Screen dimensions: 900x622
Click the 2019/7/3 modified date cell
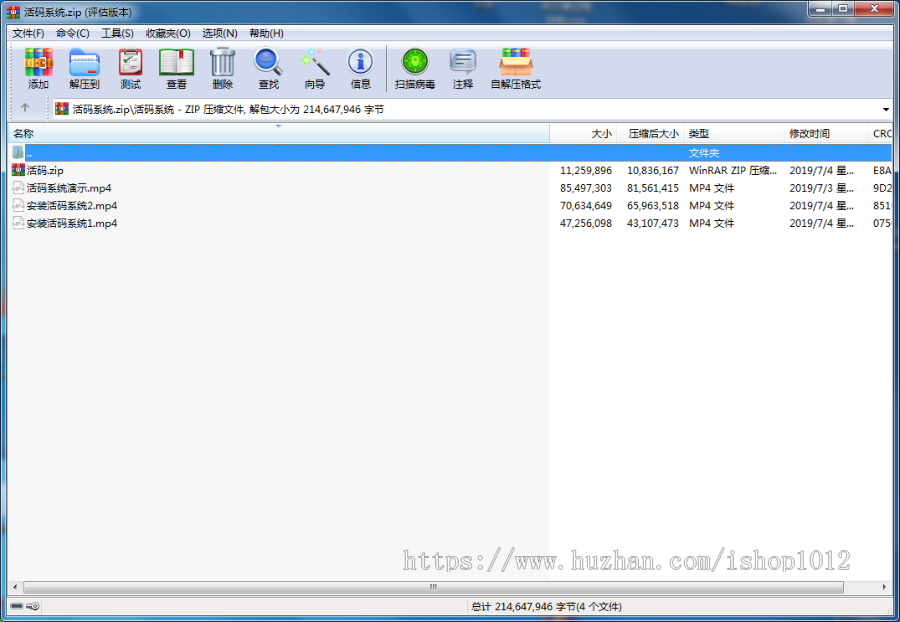tap(821, 188)
